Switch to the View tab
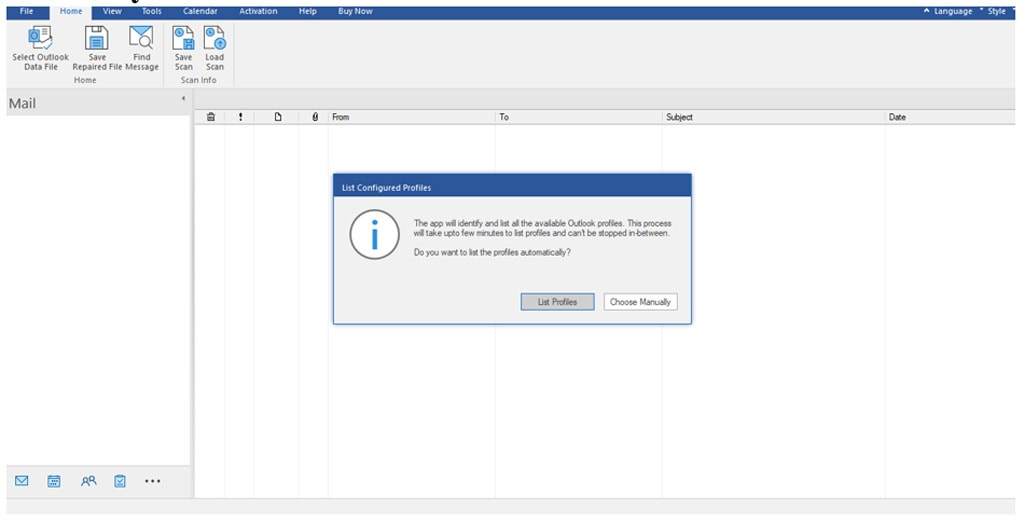This screenshot has height=522, width=1024. click(112, 11)
